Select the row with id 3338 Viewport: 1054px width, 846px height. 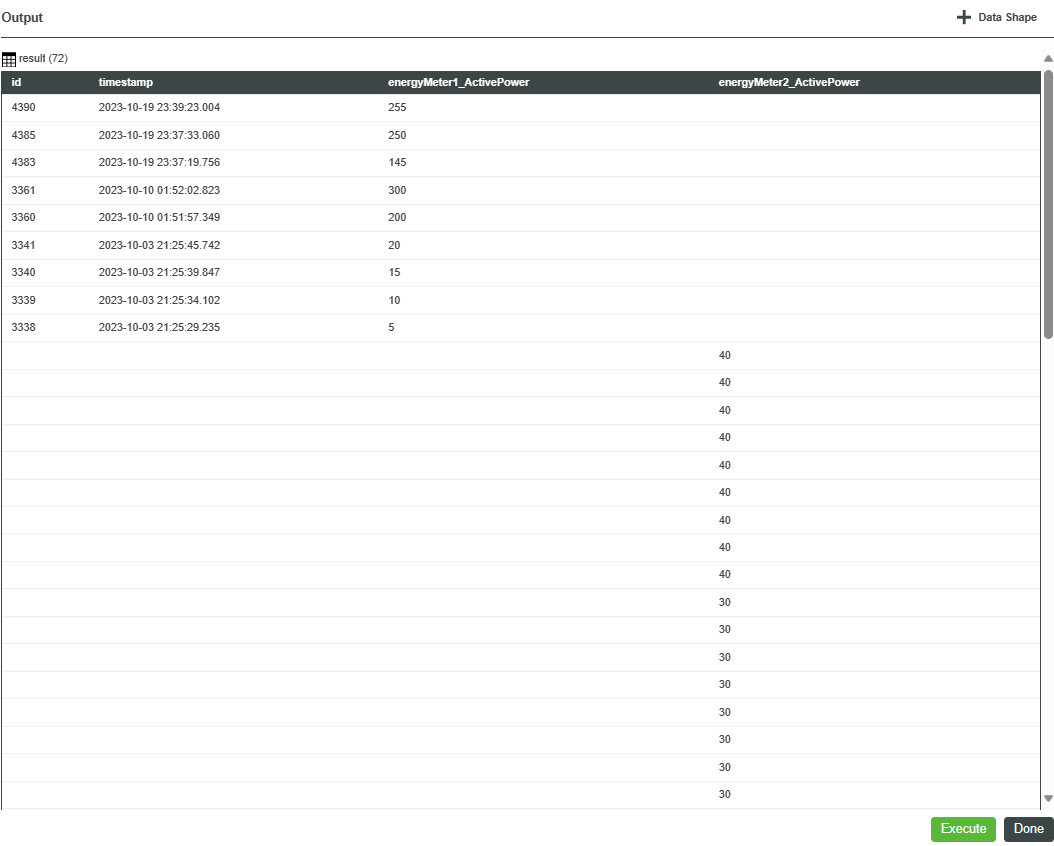tap(300, 327)
